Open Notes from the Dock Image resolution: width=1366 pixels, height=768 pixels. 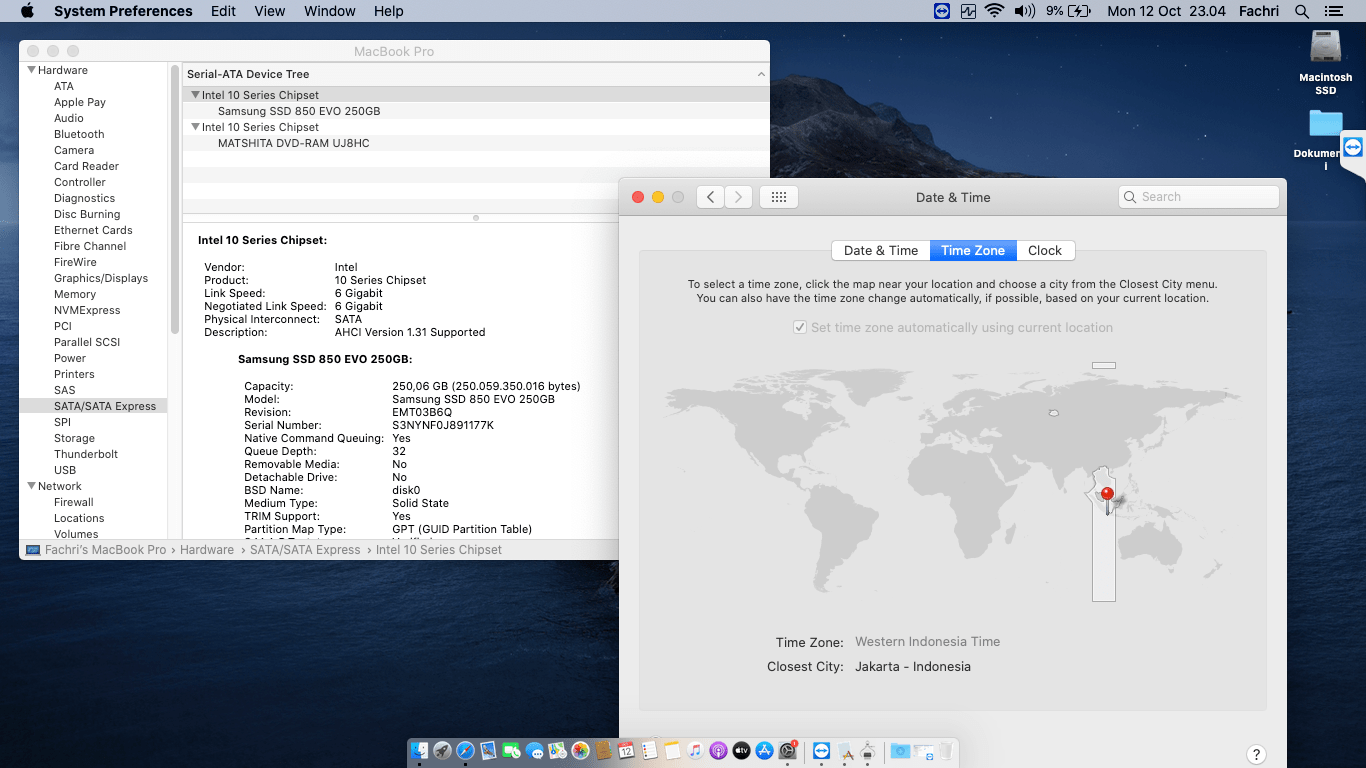(672, 751)
